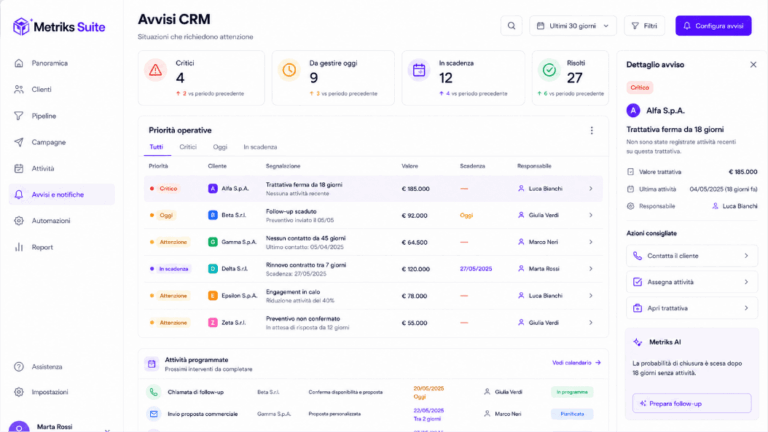Click the search magnifier icon
Image resolution: width=768 pixels, height=432 pixels.
(511, 26)
